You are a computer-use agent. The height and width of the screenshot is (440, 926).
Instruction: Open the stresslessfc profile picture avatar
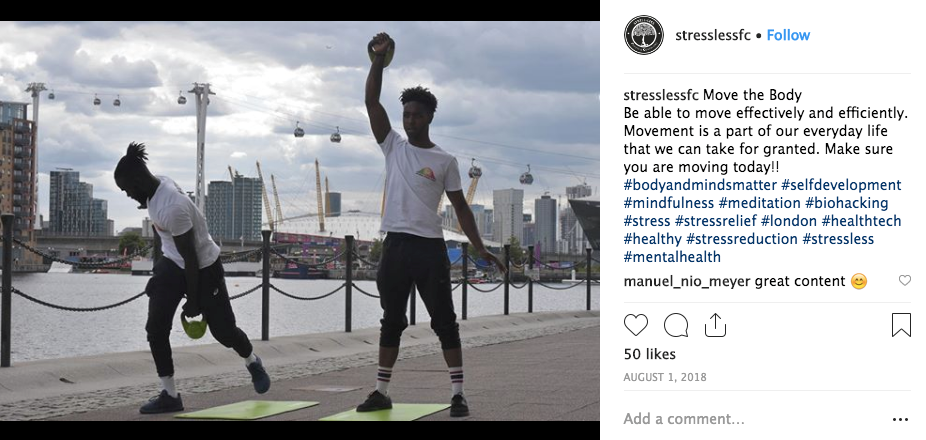pos(644,35)
